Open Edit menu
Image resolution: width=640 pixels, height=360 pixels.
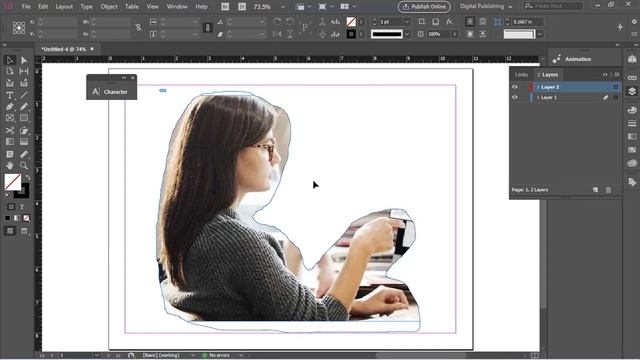(x=43, y=7)
